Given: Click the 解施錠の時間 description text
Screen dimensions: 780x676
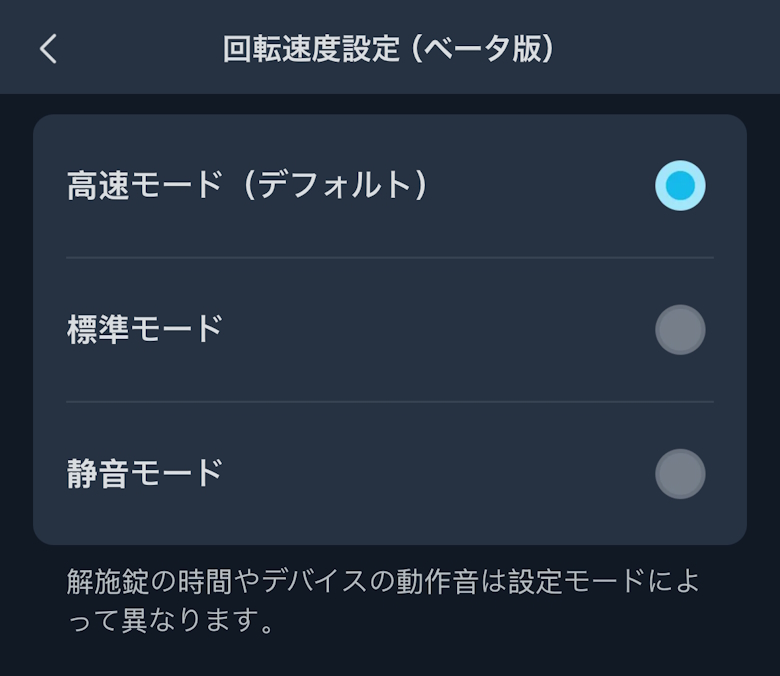Looking at the screenshot, I should point(142,581).
